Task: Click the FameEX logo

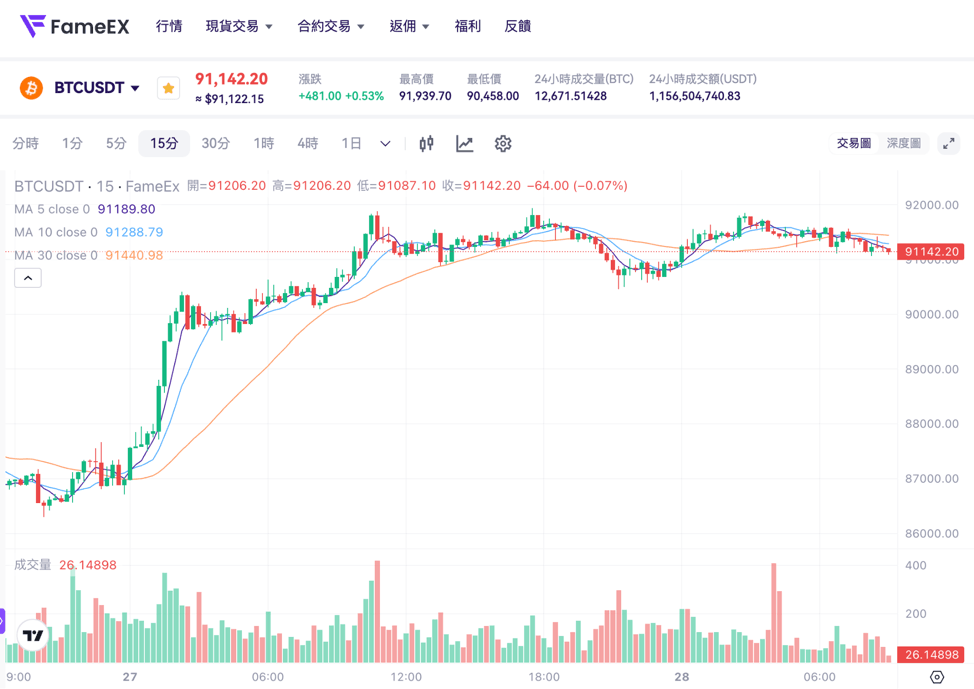Action: click(x=75, y=26)
